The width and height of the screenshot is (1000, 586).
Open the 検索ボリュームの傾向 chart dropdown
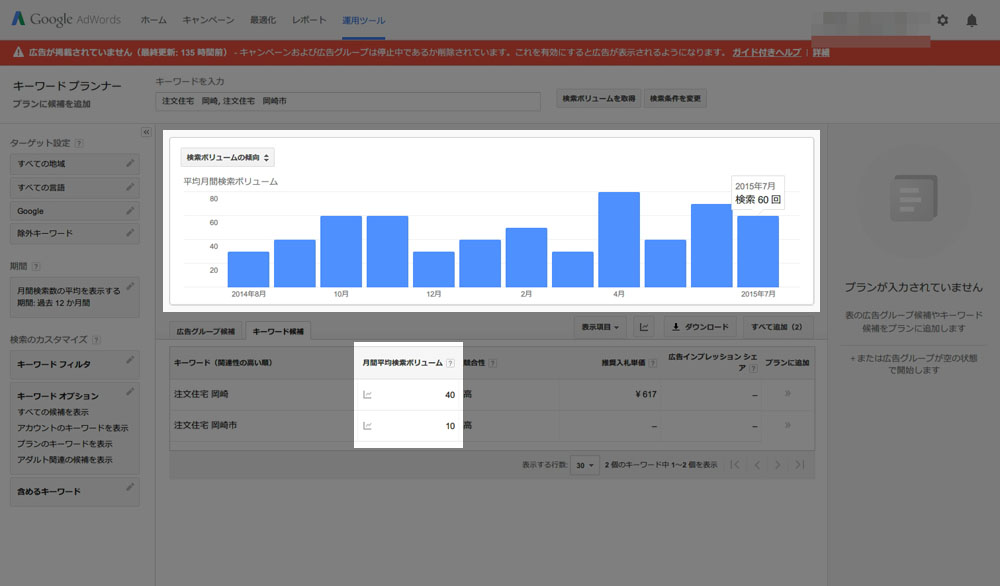pos(228,157)
